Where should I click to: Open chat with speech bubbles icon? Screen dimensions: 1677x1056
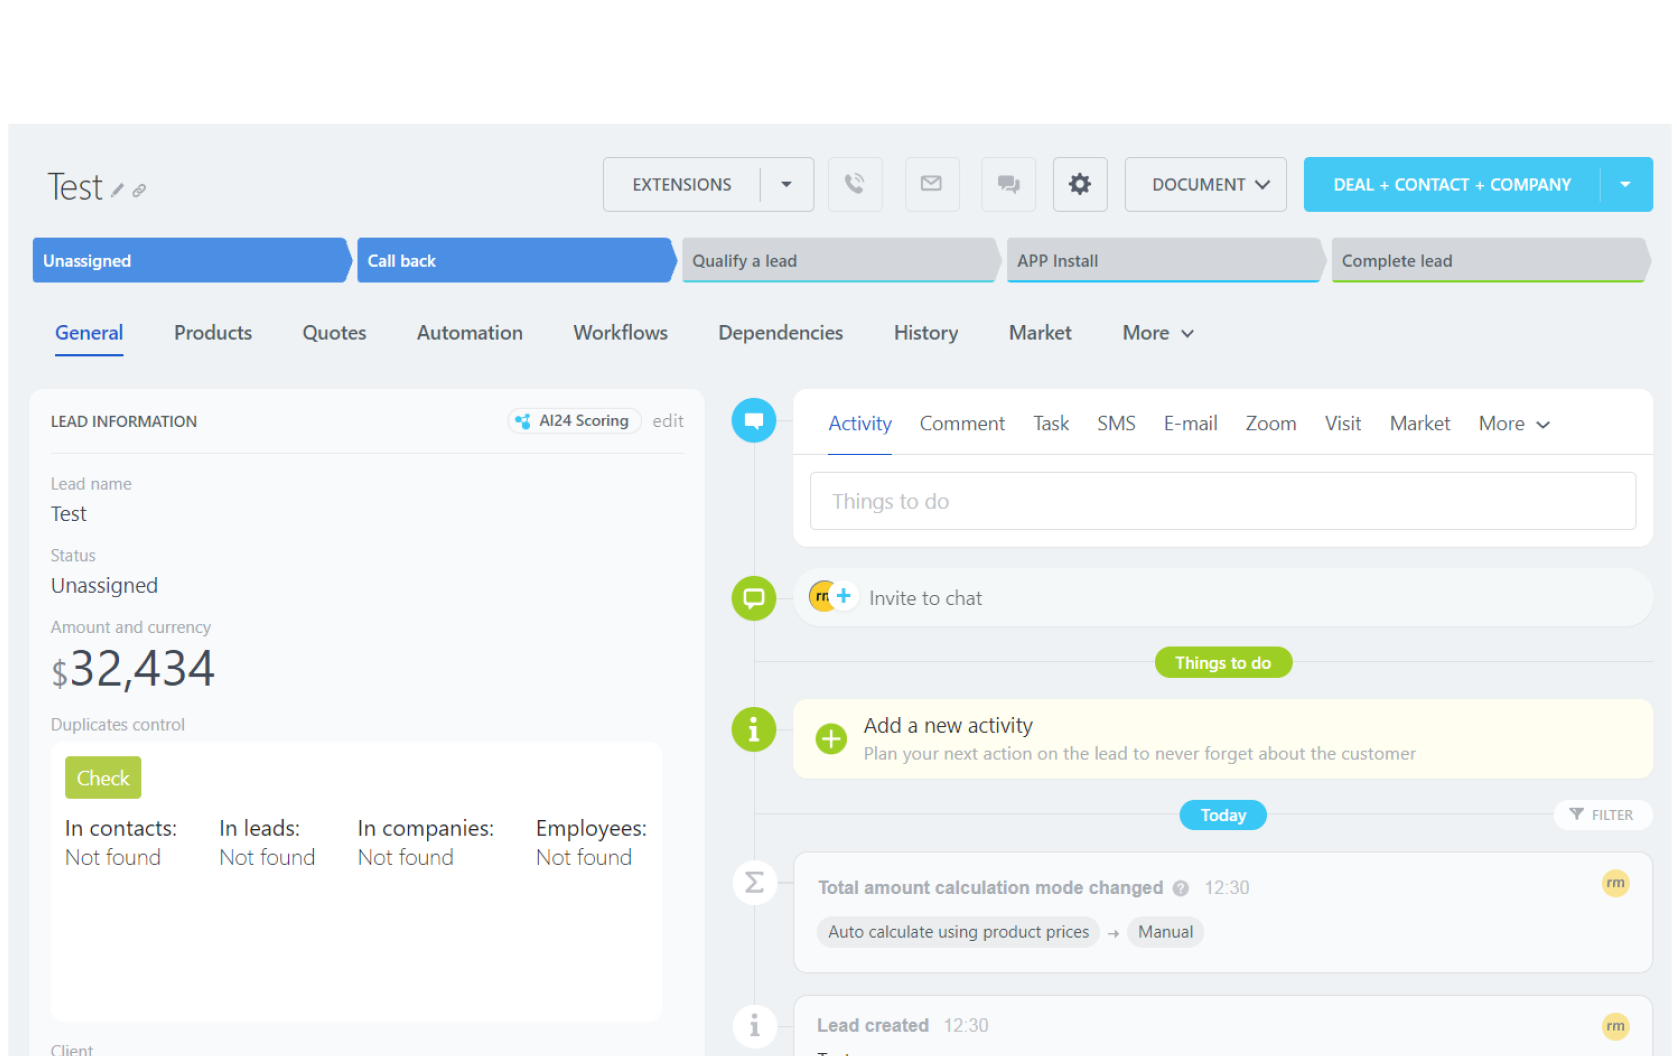click(x=1008, y=184)
